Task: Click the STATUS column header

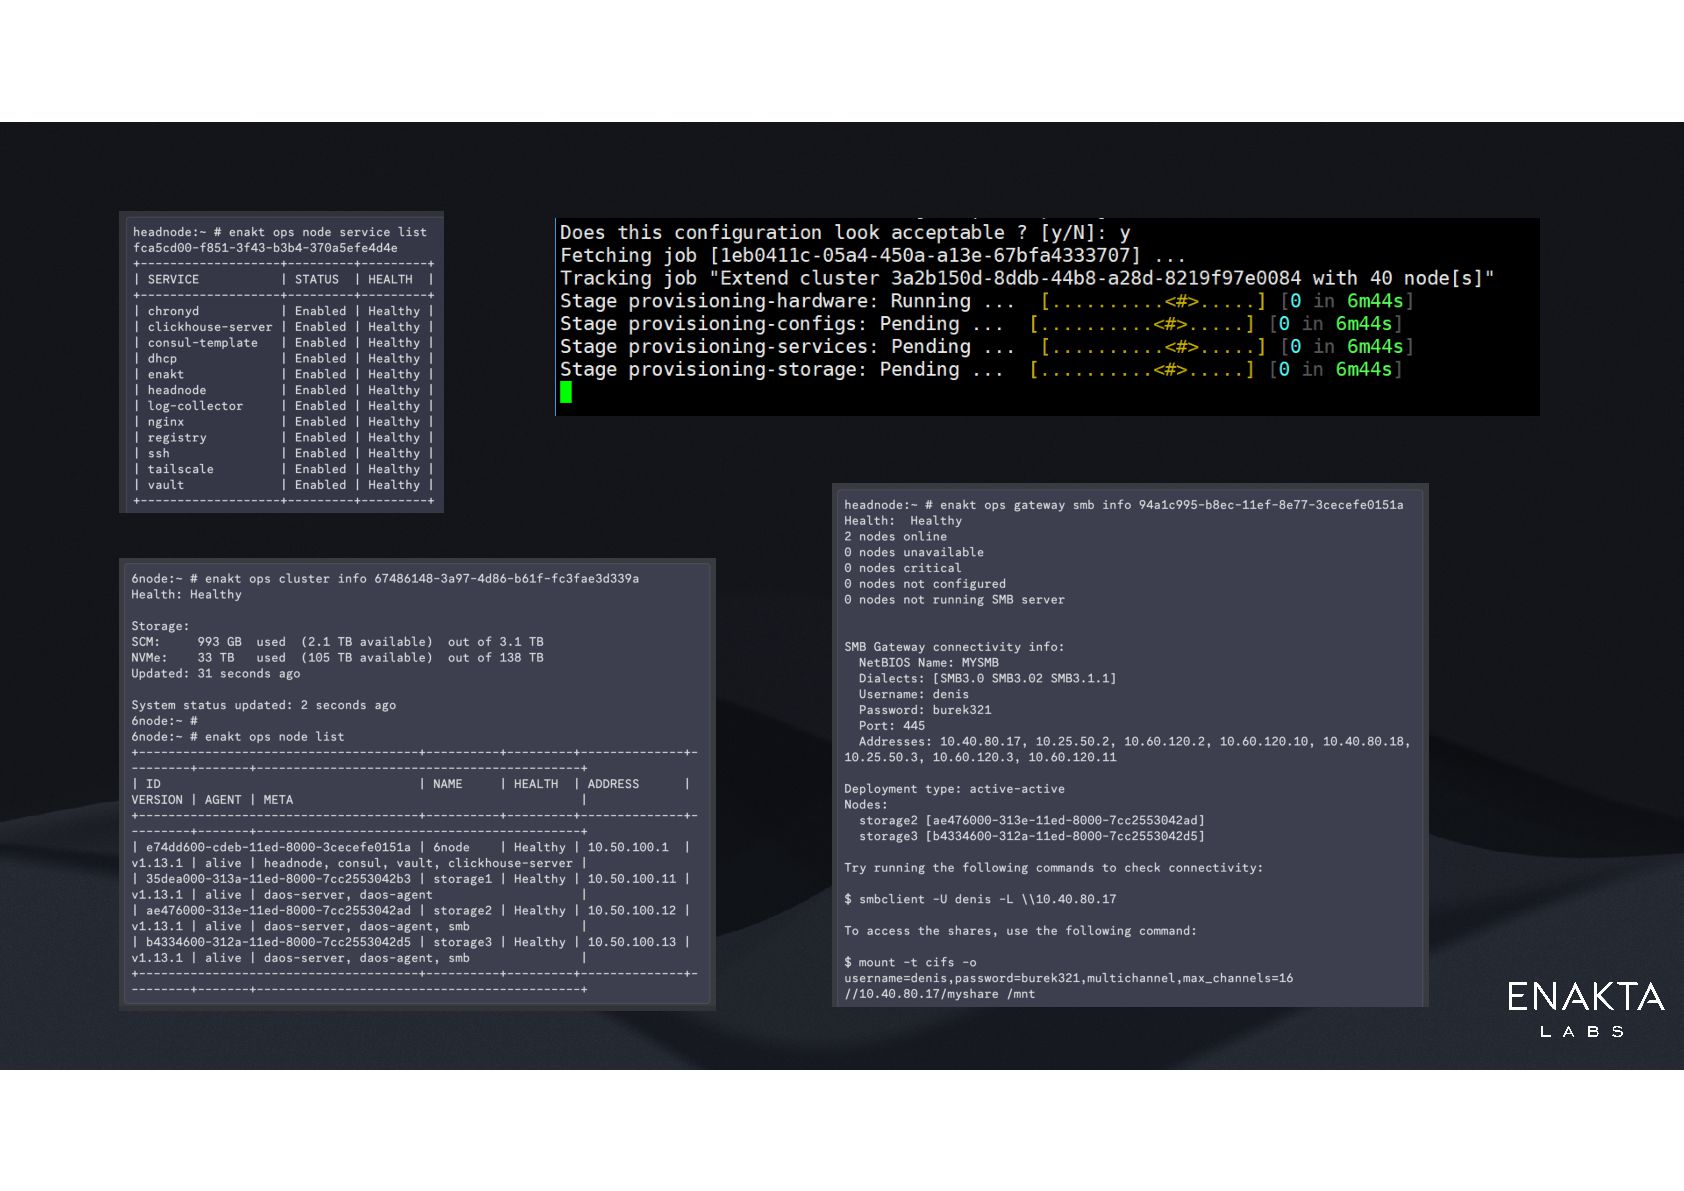Action: tap(317, 280)
